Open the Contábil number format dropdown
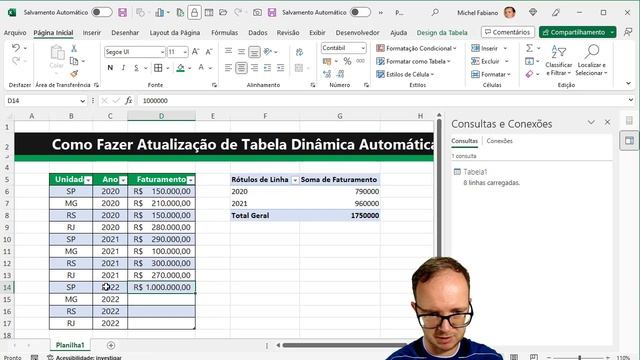Image resolution: width=640 pixels, height=360 pixels. pos(363,48)
